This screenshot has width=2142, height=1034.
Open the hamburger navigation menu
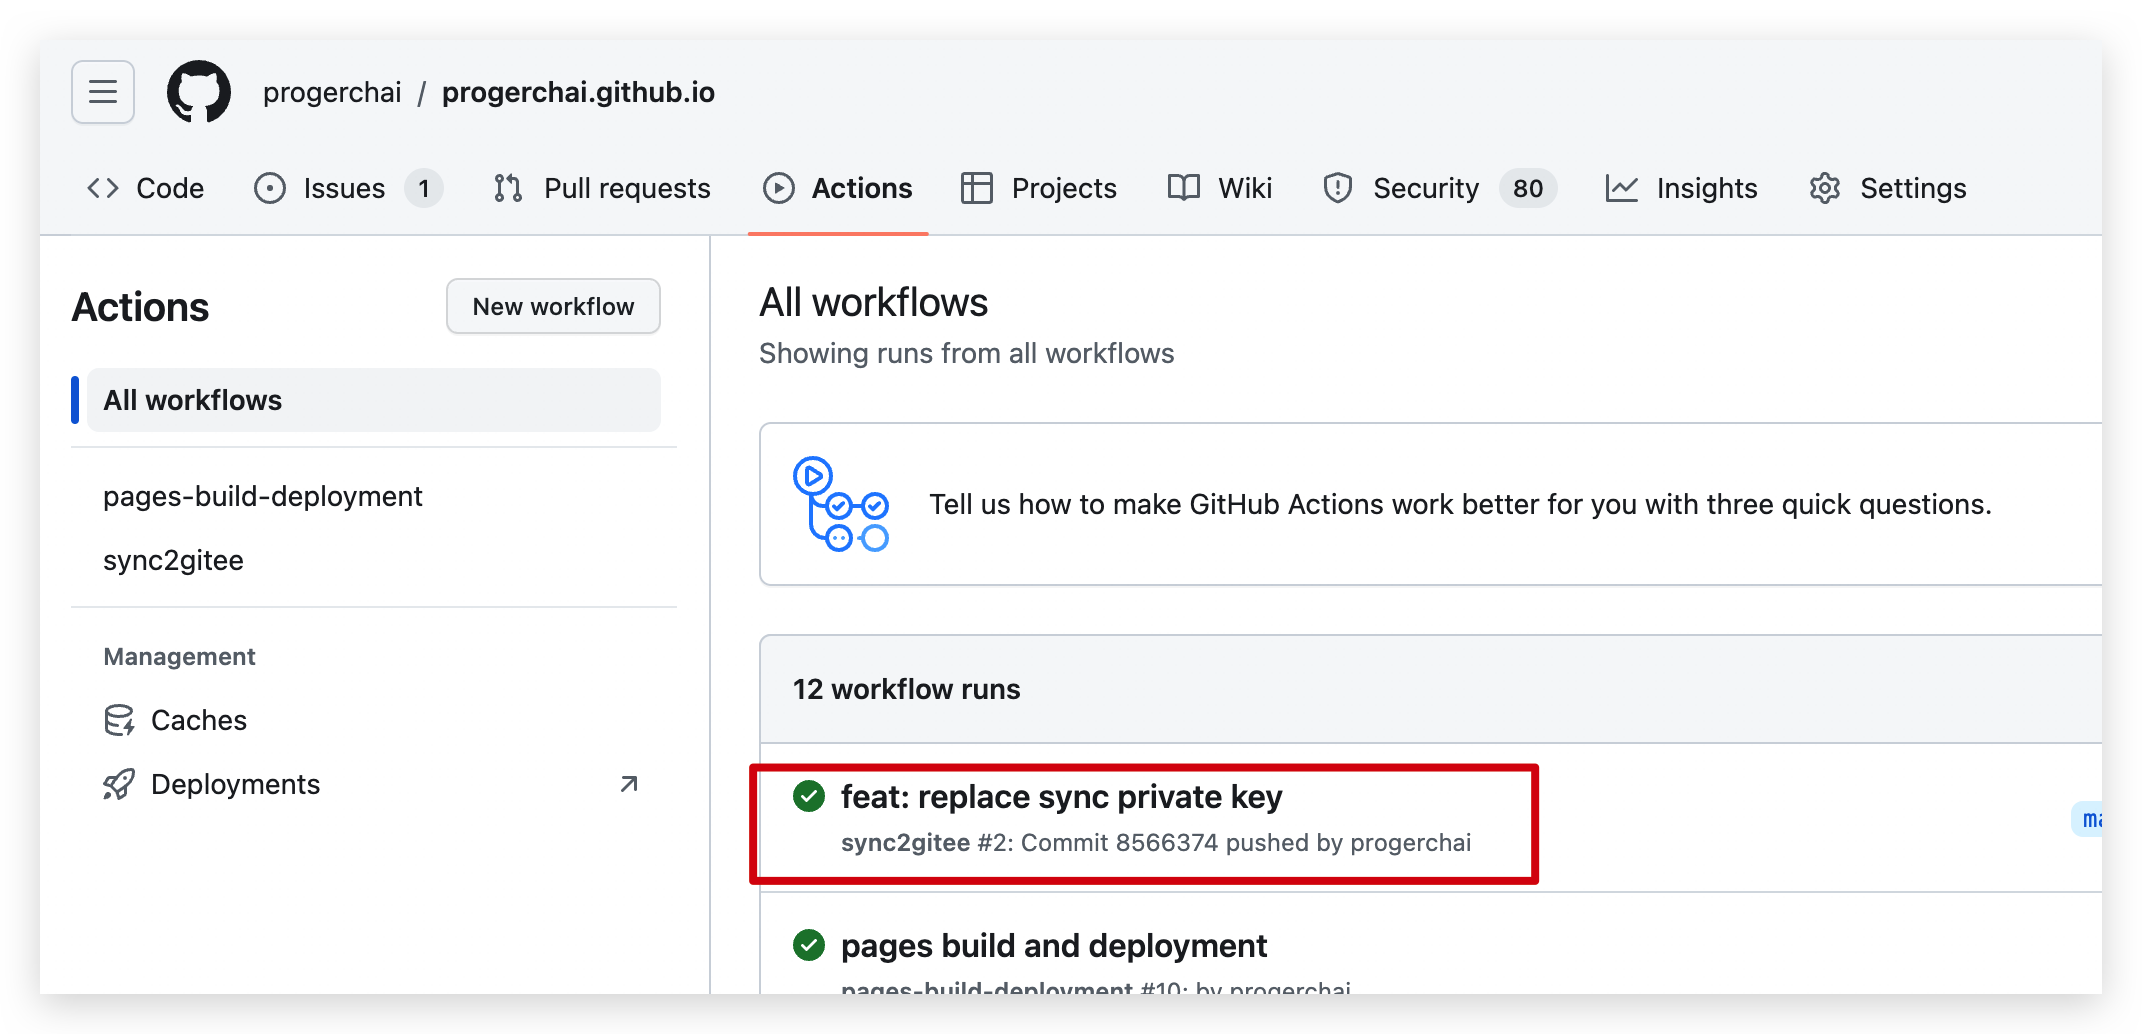coord(103,92)
